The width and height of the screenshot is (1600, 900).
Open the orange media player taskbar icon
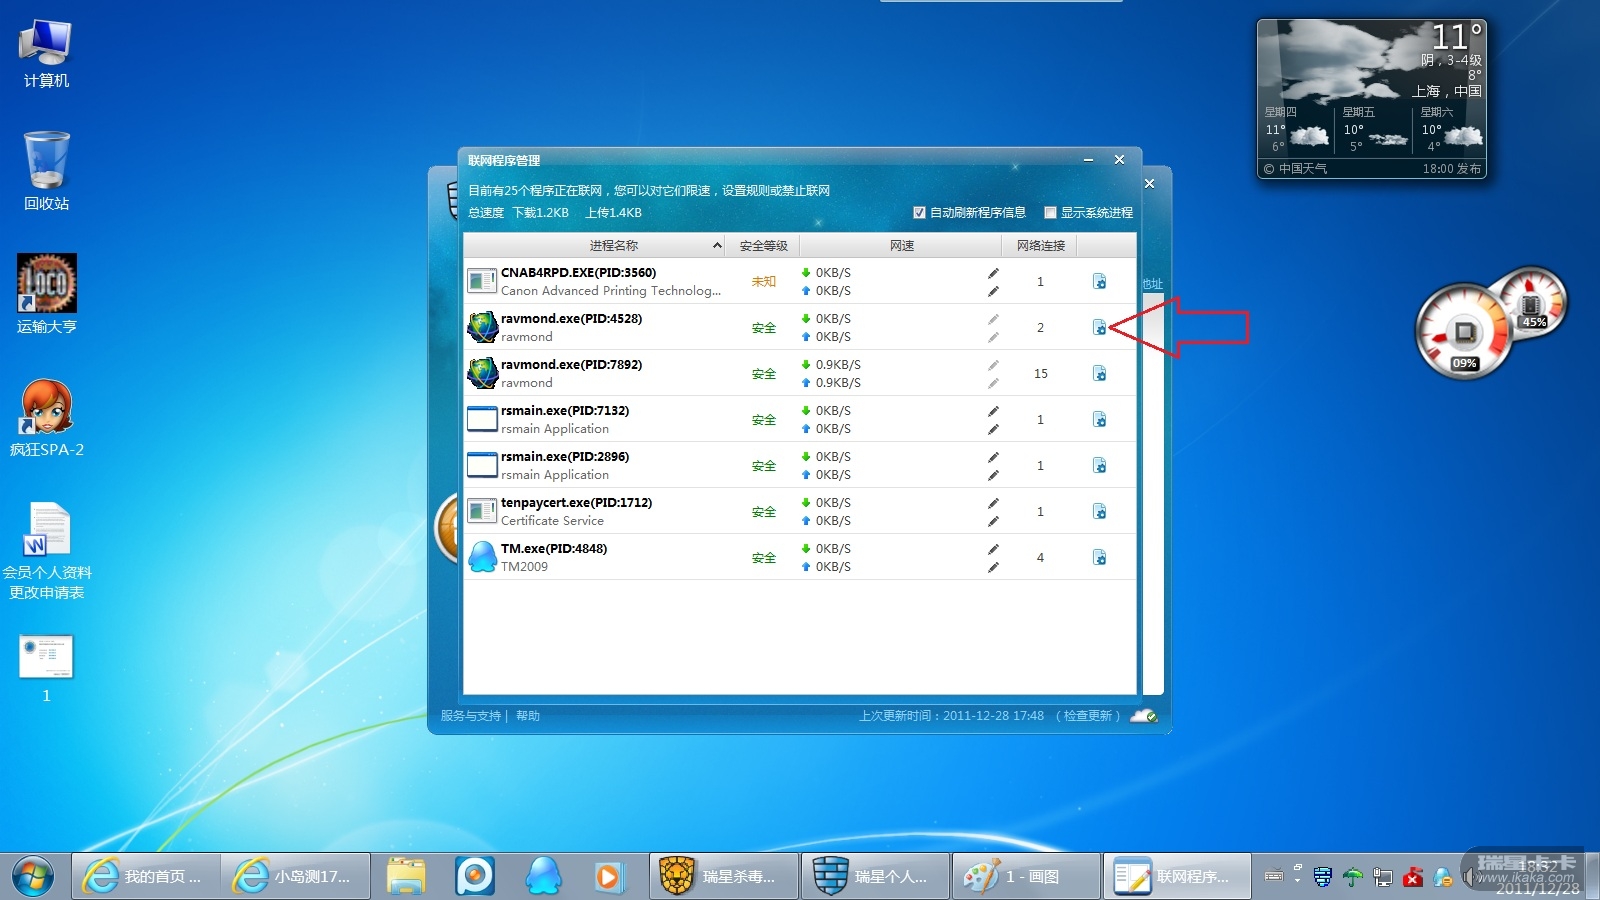coord(607,876)
